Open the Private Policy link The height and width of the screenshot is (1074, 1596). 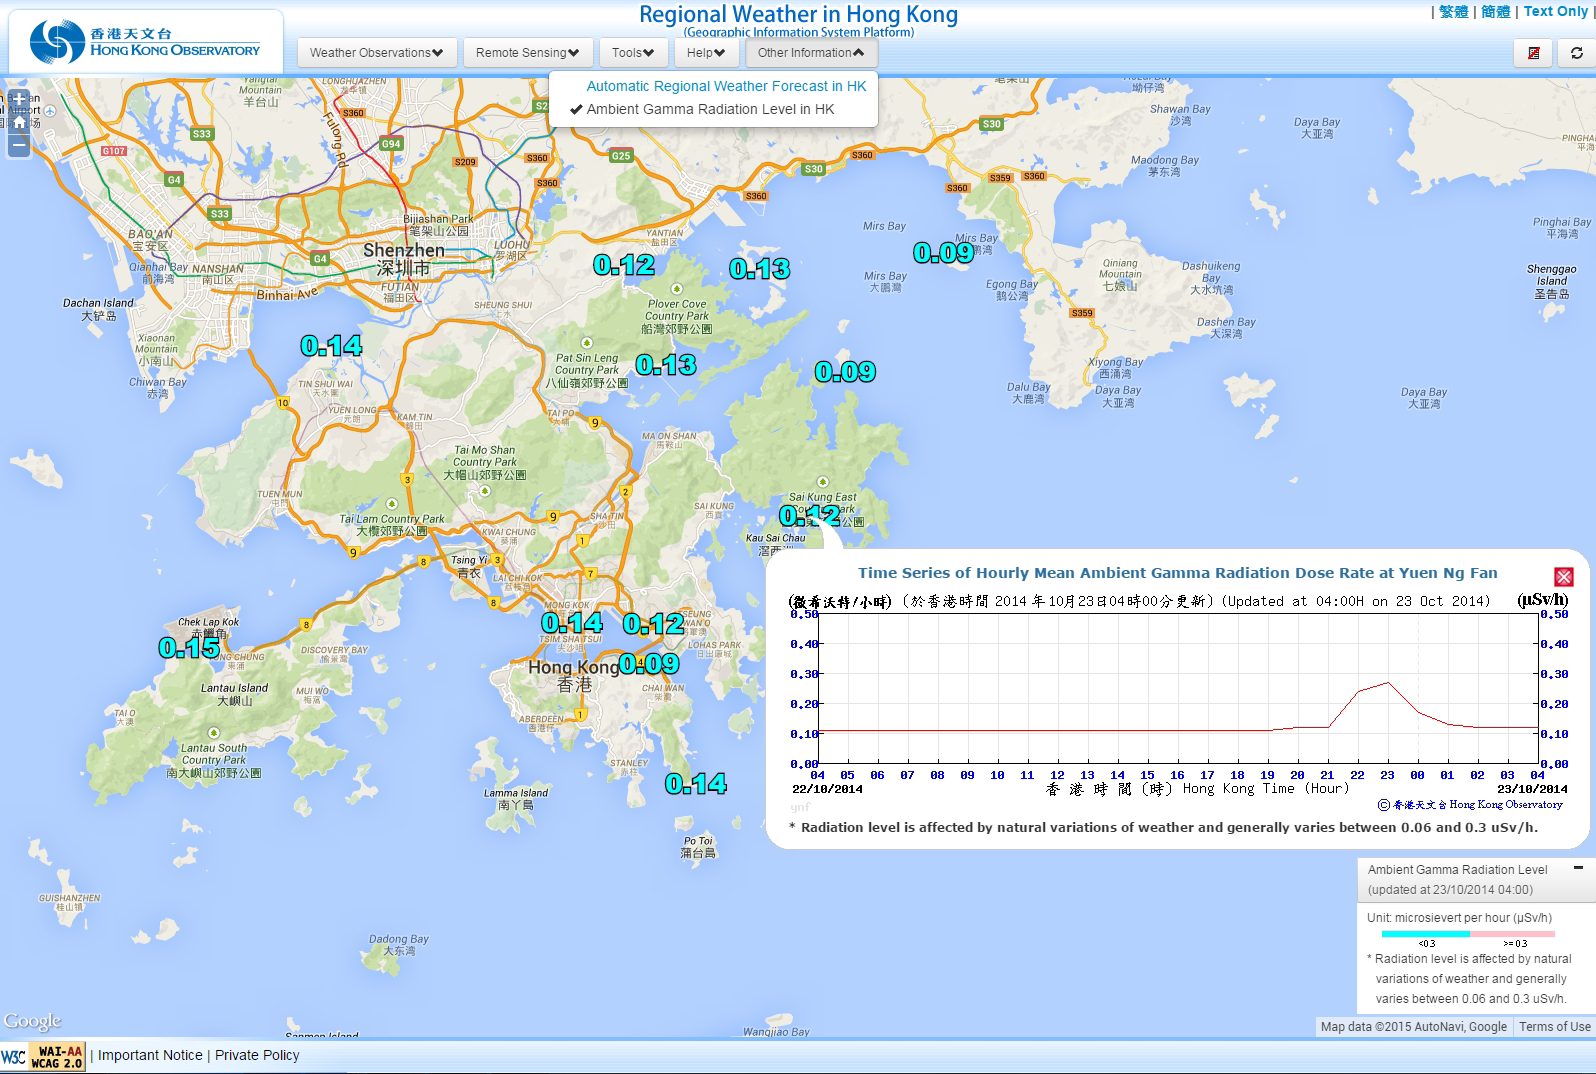tap(257, 1055)
